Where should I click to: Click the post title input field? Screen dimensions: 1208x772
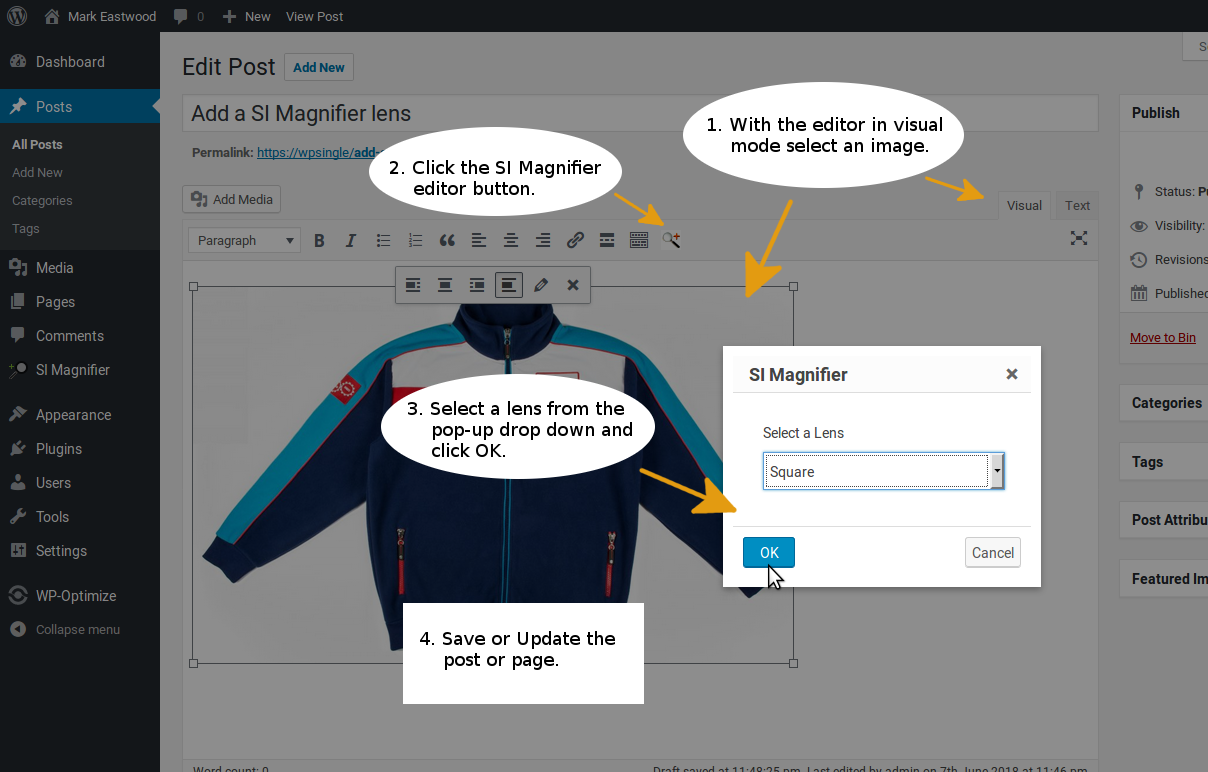(x=640, y=114)
